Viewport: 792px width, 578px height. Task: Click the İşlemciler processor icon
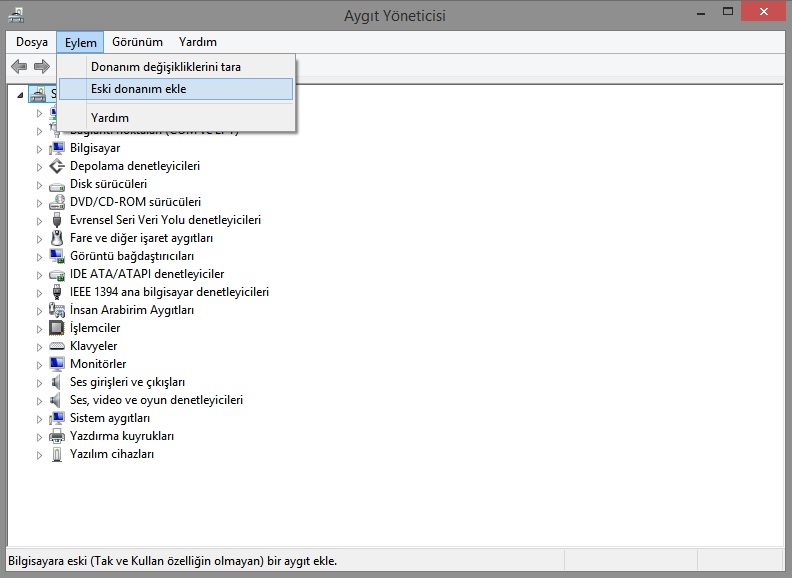[57, 328]
